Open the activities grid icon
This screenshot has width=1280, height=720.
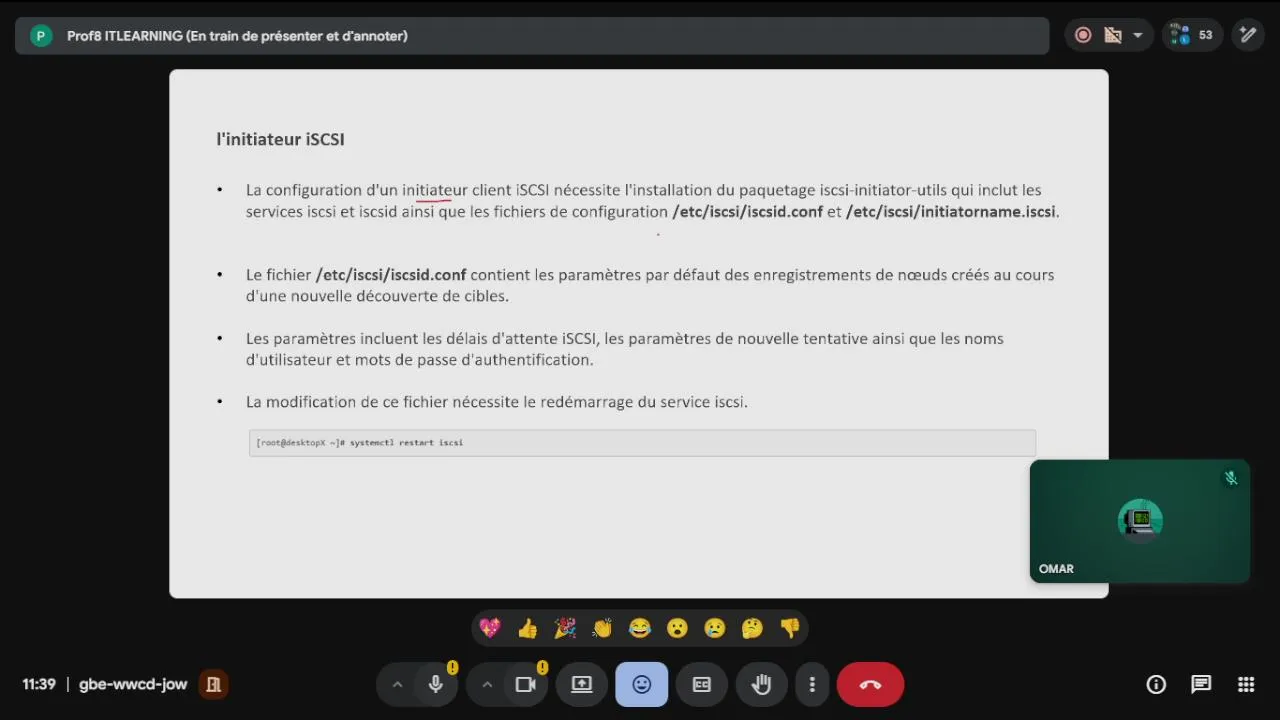click(1246, 685)
